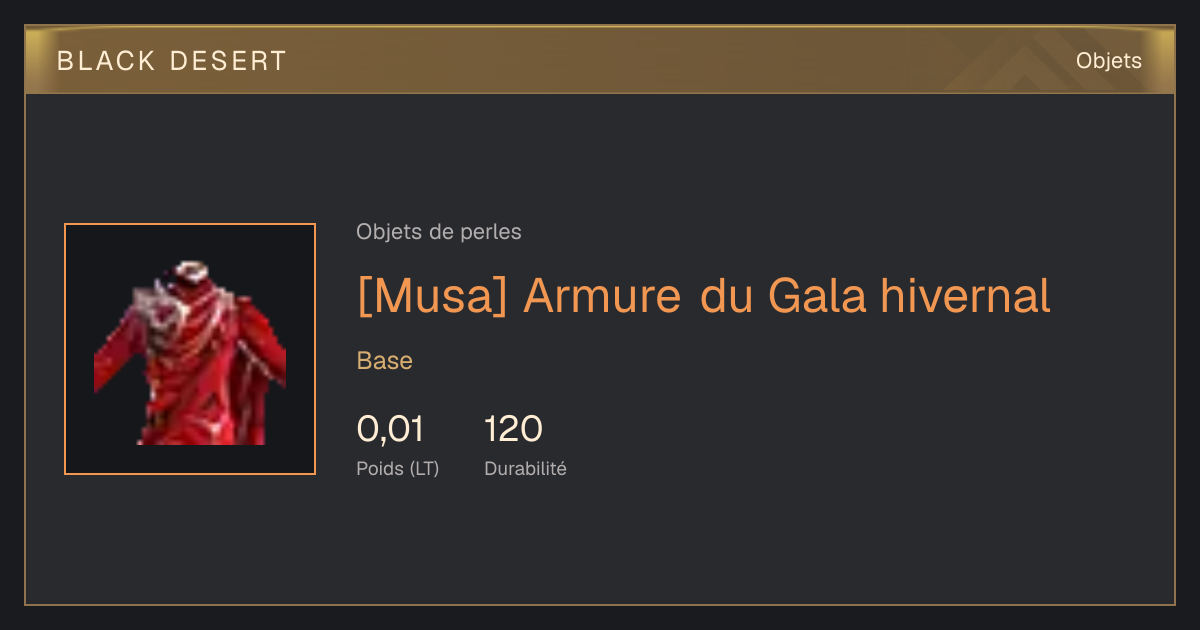Click the word BLACK in header

[107, 61]
